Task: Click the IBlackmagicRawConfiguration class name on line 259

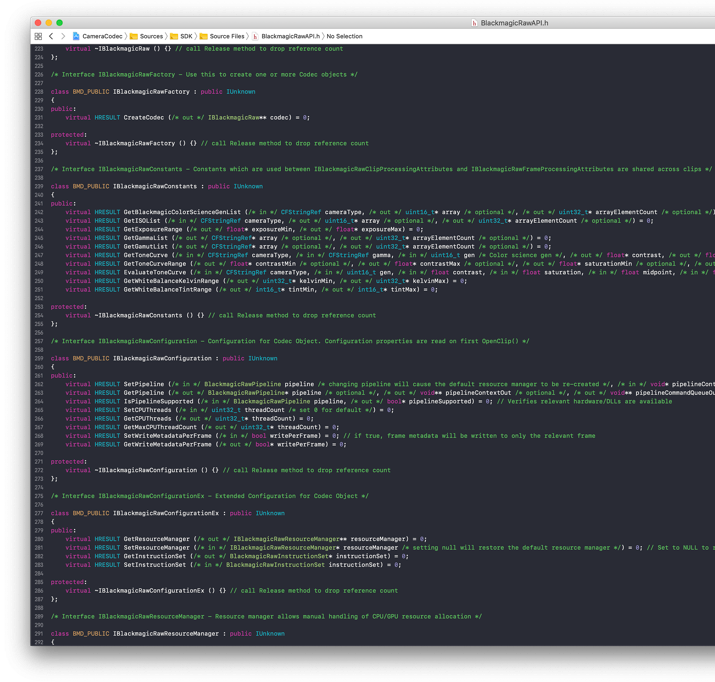Action: [x=162, y=358]
